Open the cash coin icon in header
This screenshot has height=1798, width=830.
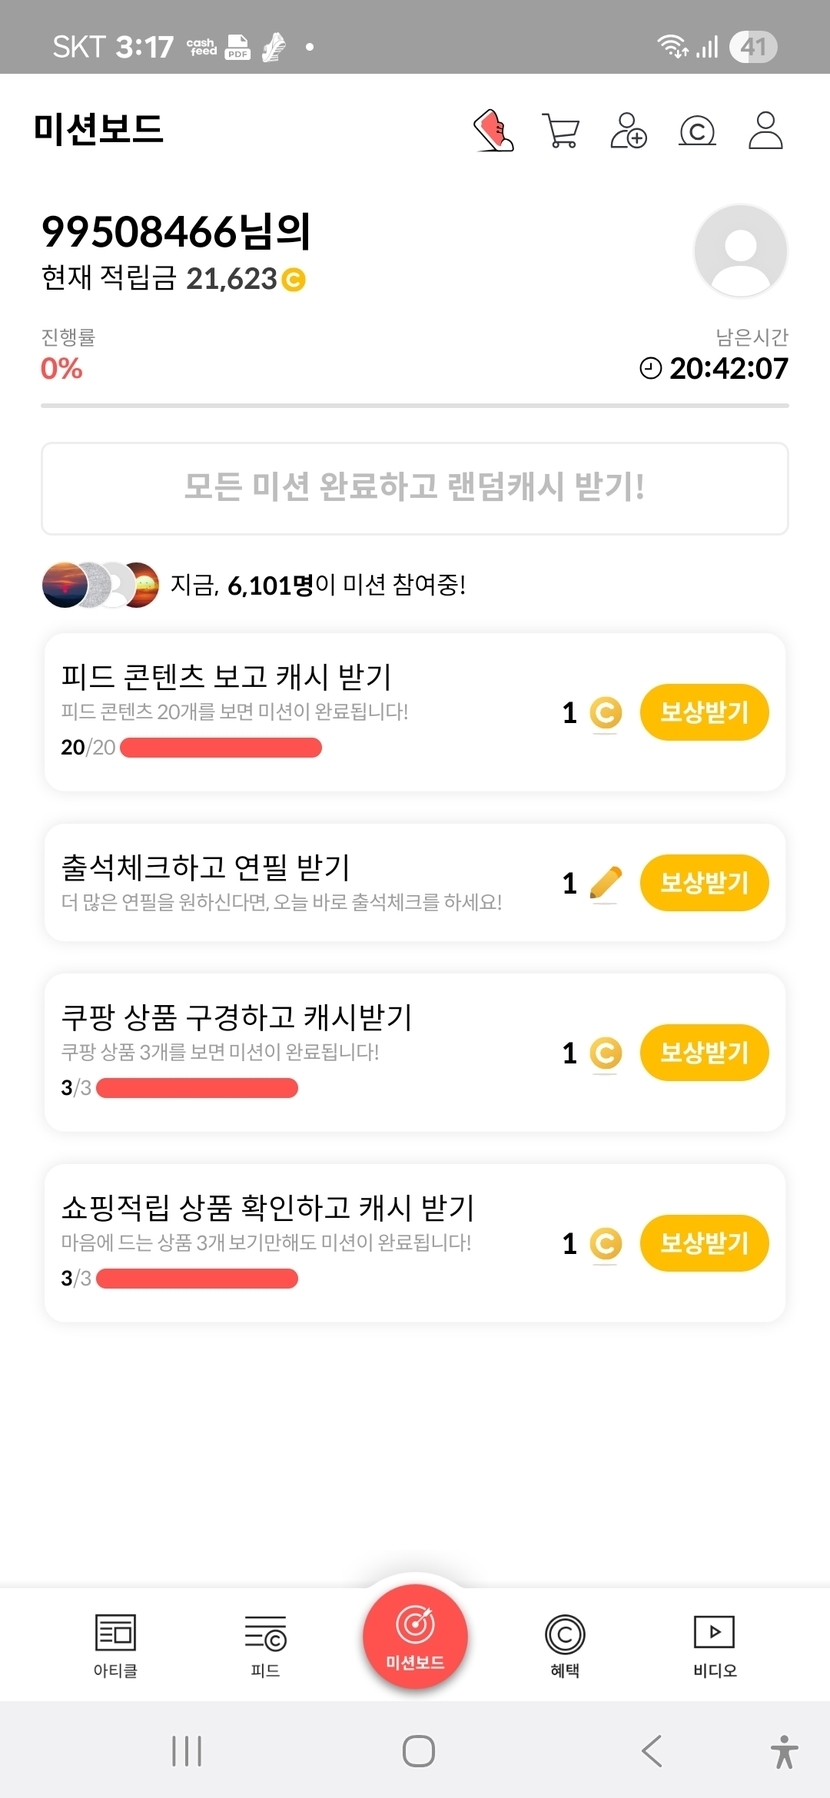tap(697, 131)
